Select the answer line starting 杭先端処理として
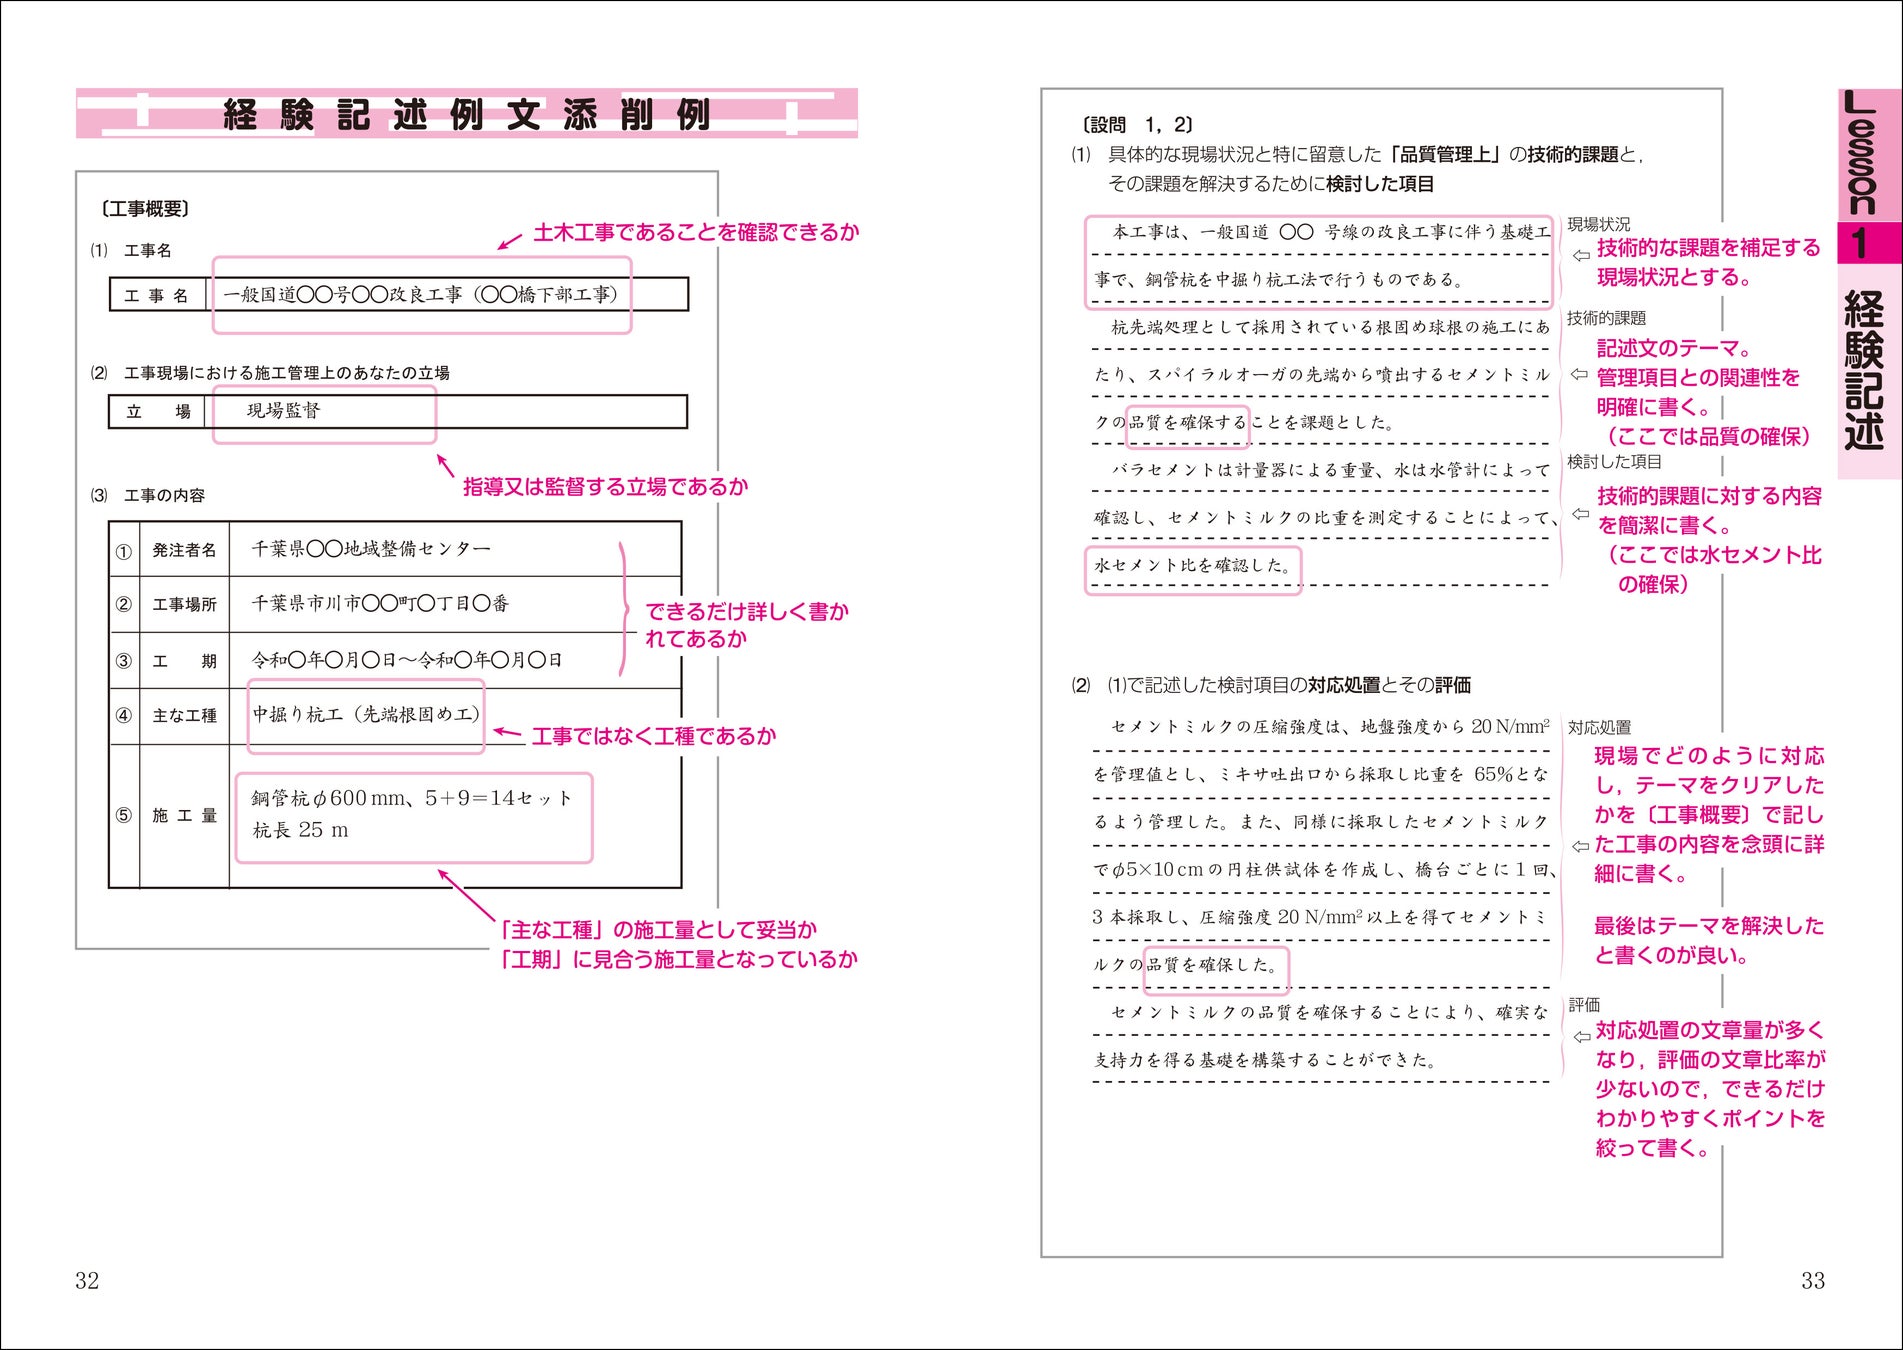1903x1350 pixels. point(1330,327)
